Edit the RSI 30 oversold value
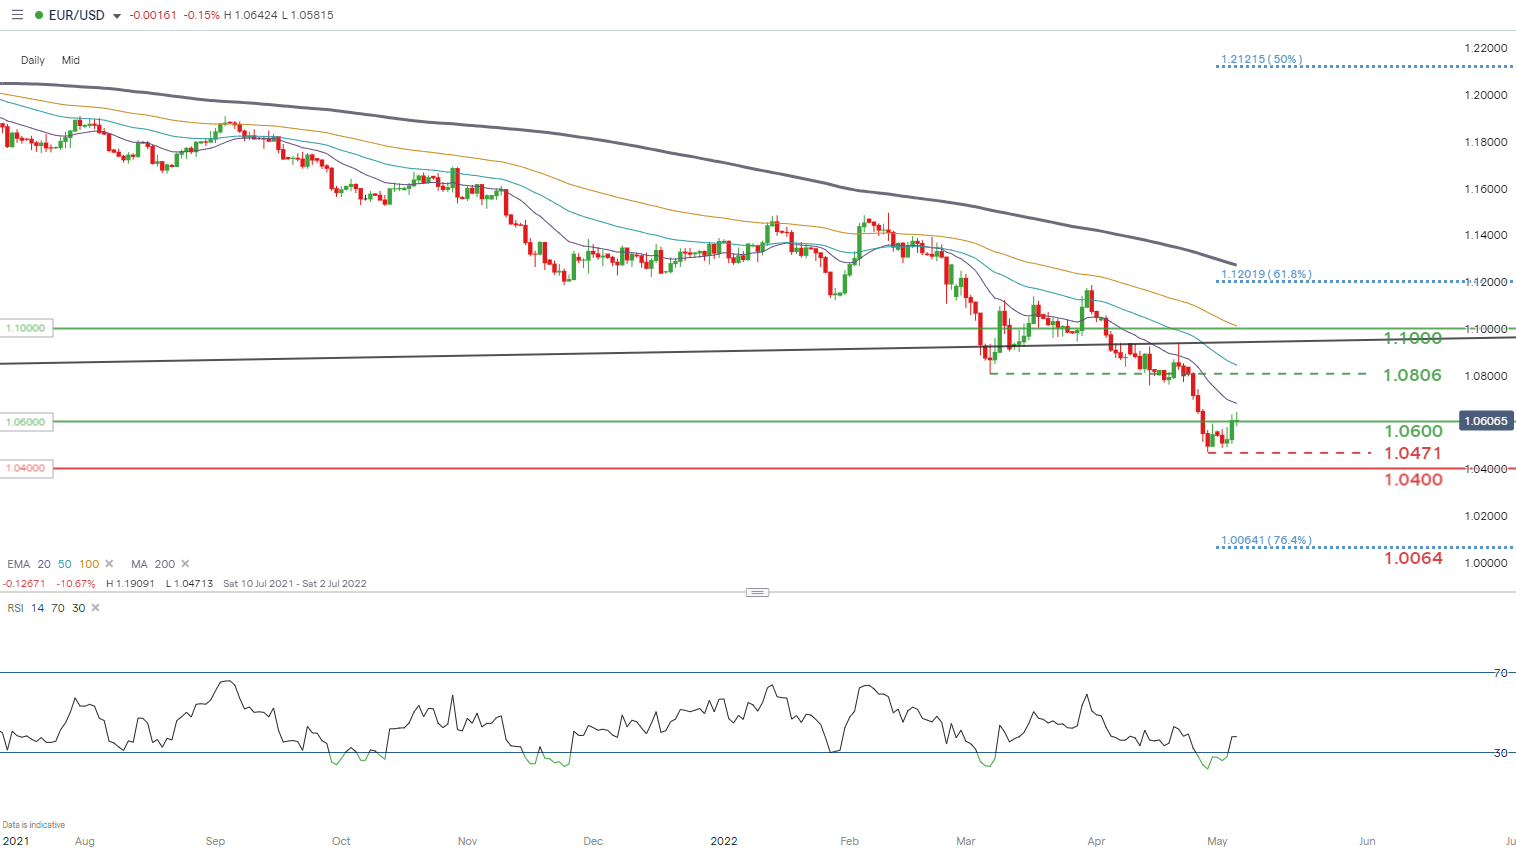1516x849 pixels. pyautogui.click(x=78, y=608)
